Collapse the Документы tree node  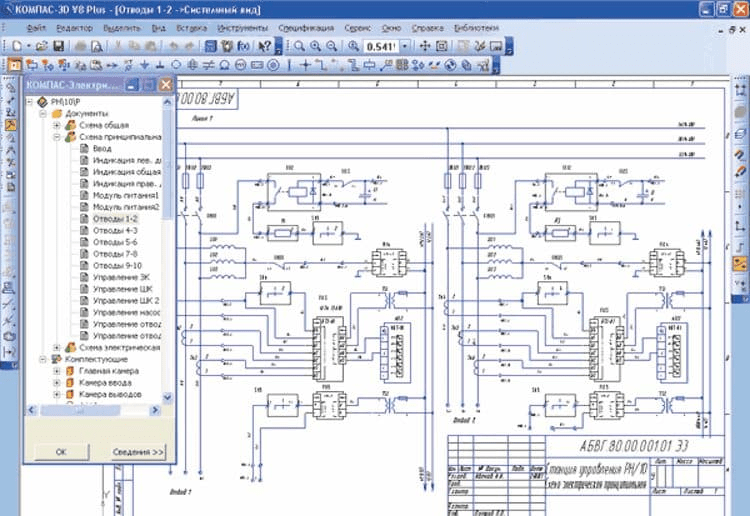click(x=44, y=114)
